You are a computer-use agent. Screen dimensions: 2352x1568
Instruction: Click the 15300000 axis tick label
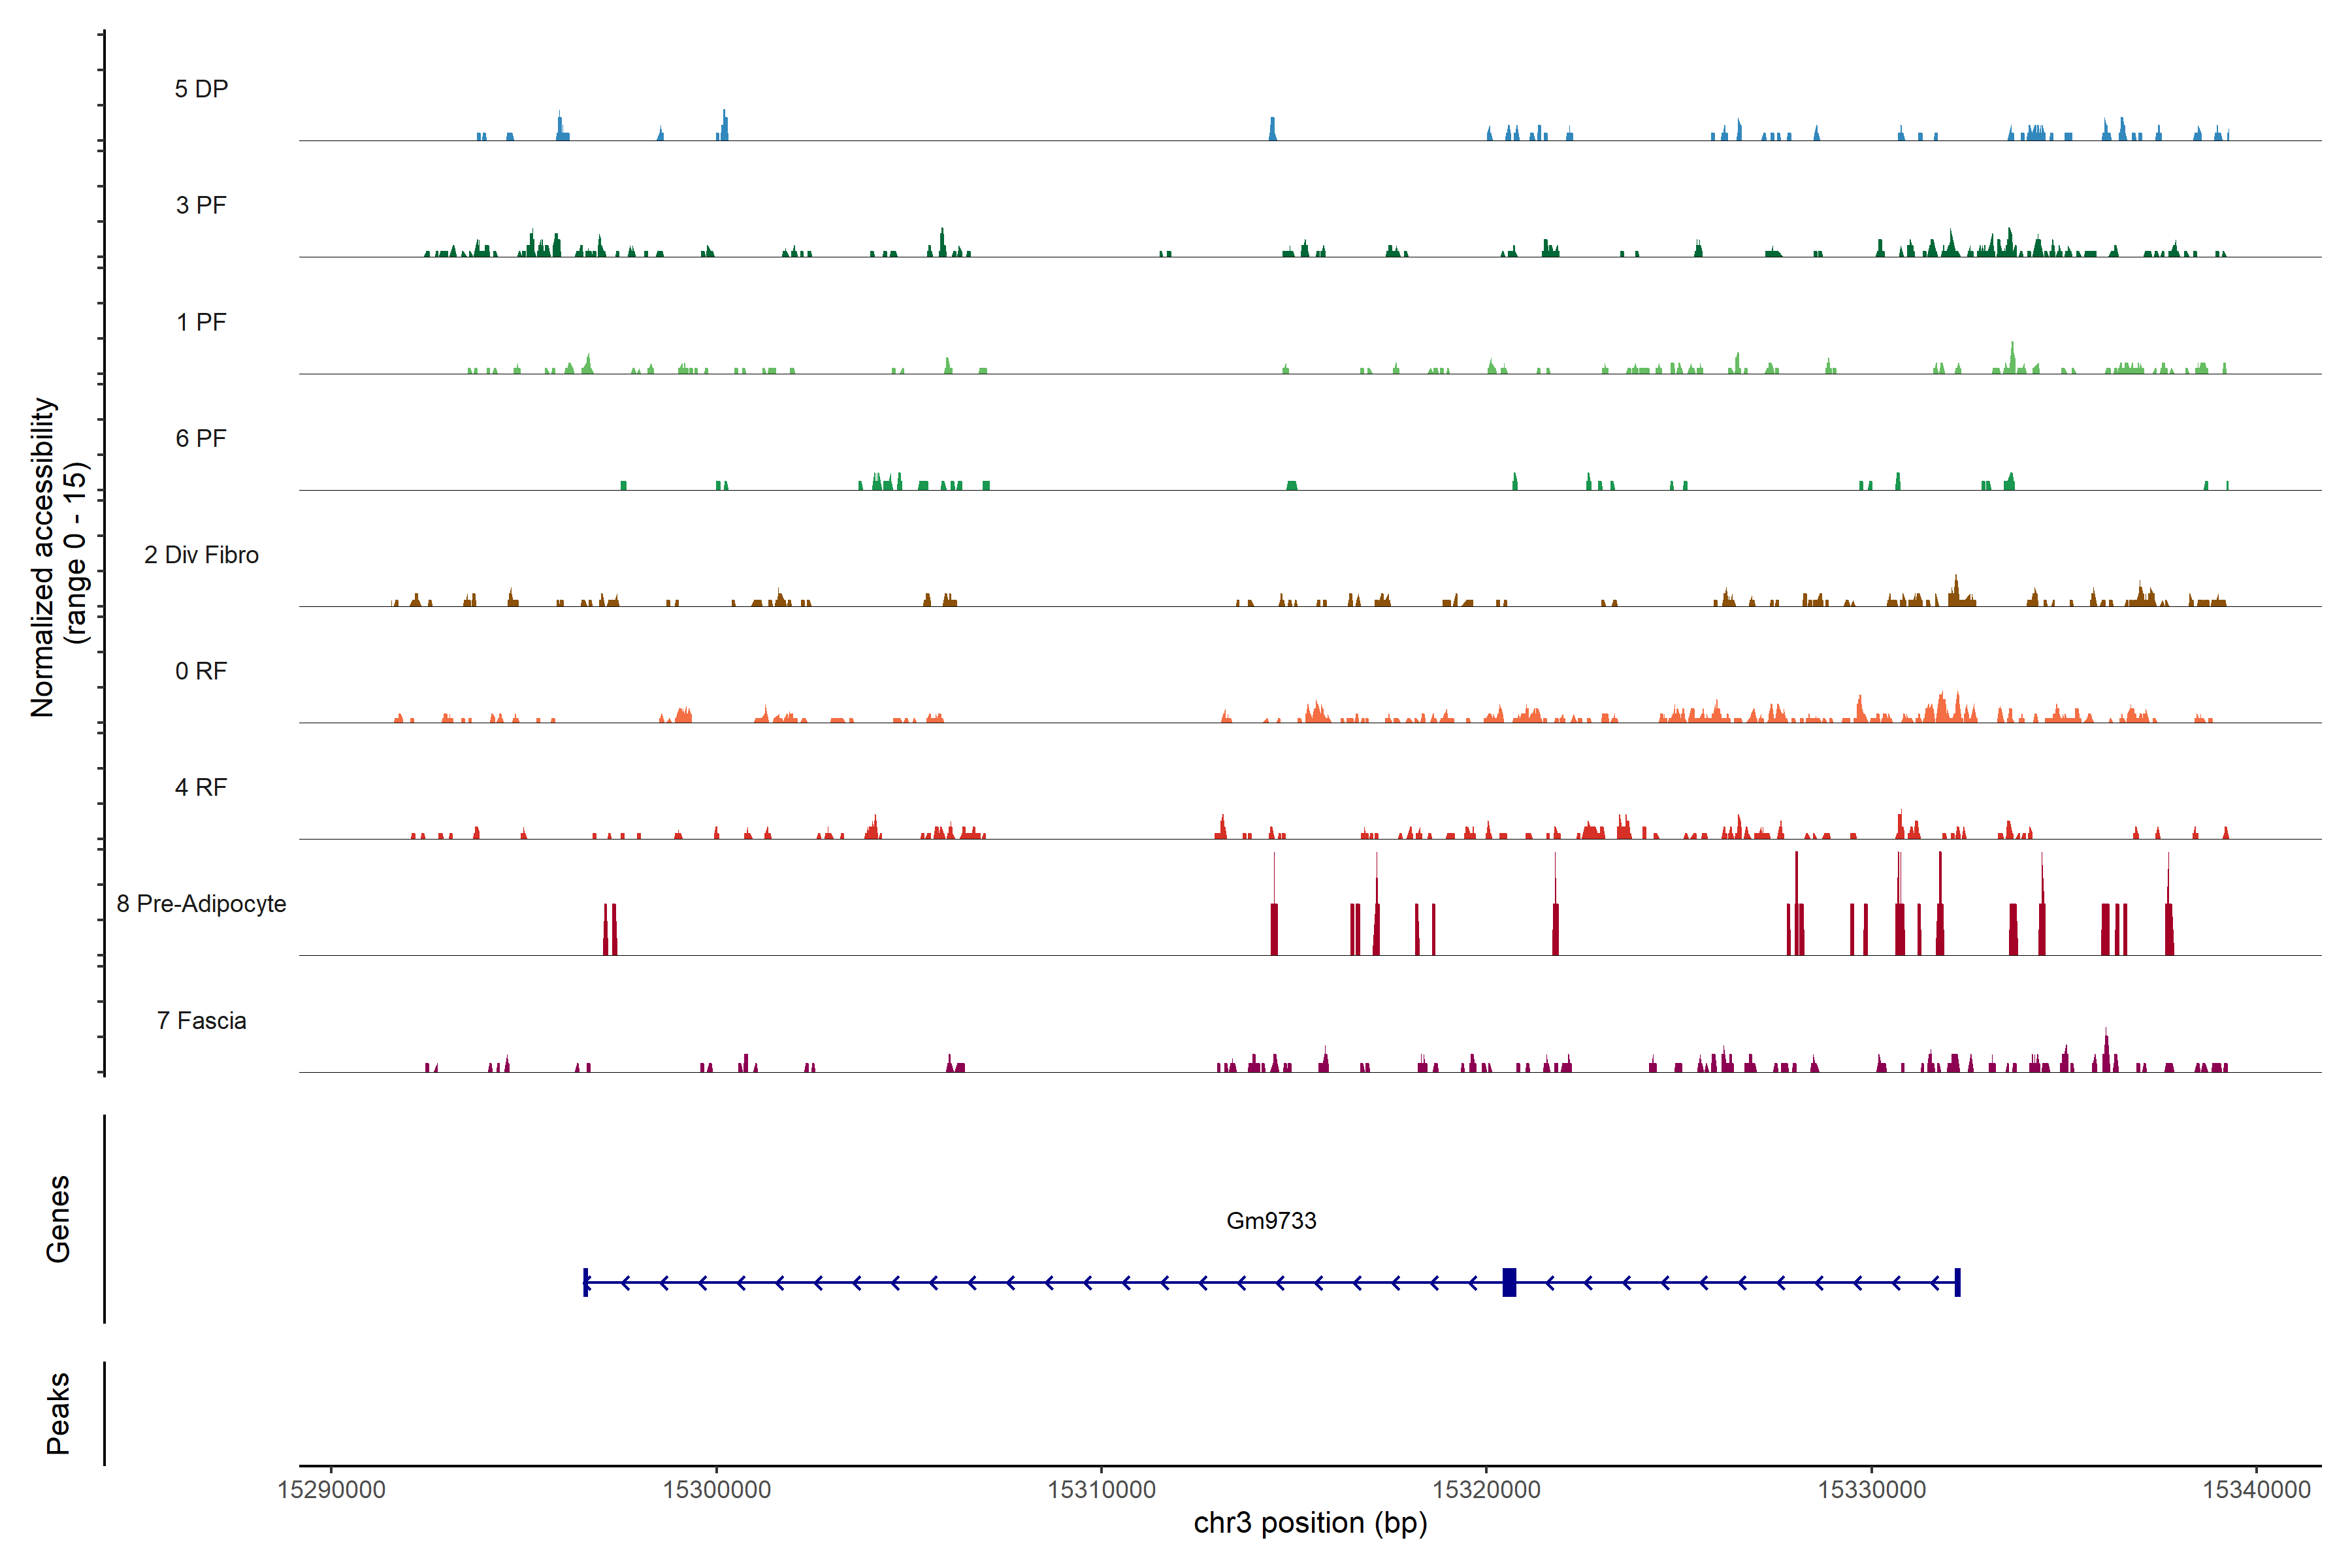coord(716,1489)
